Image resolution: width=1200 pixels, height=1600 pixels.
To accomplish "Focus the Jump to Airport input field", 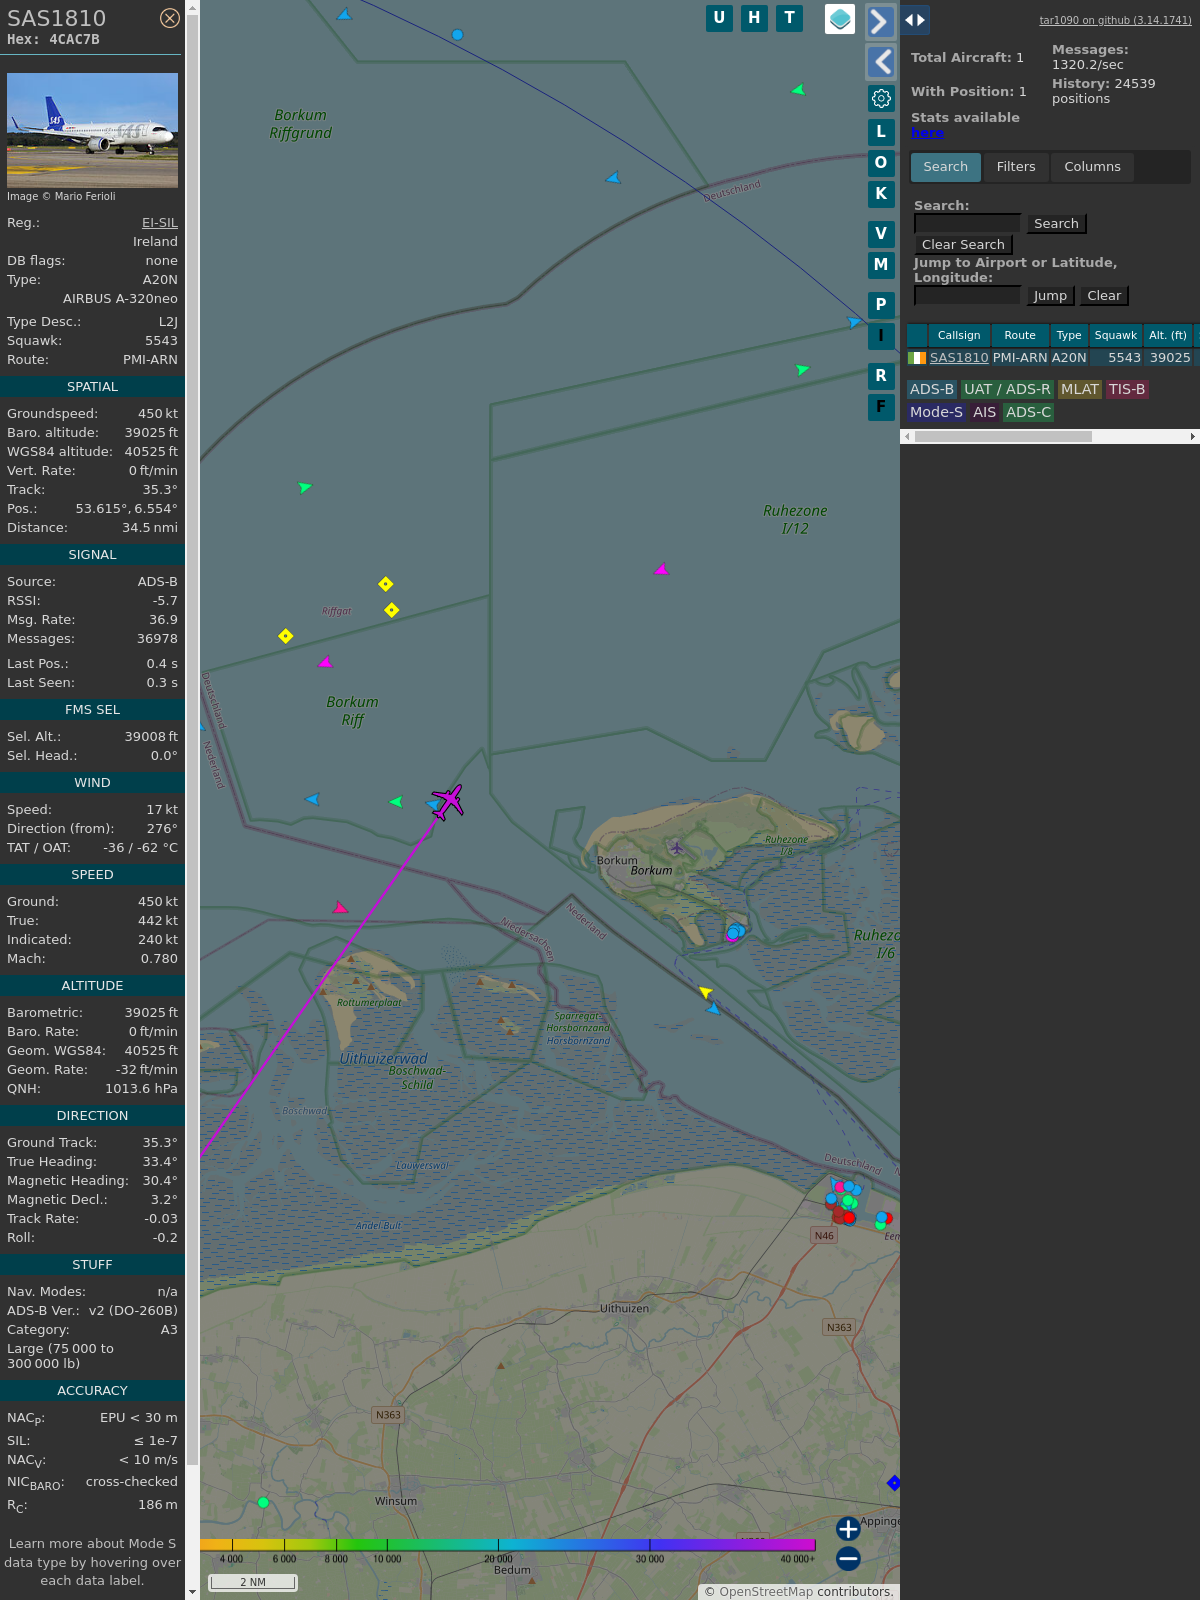I will (x=967, y=295).
